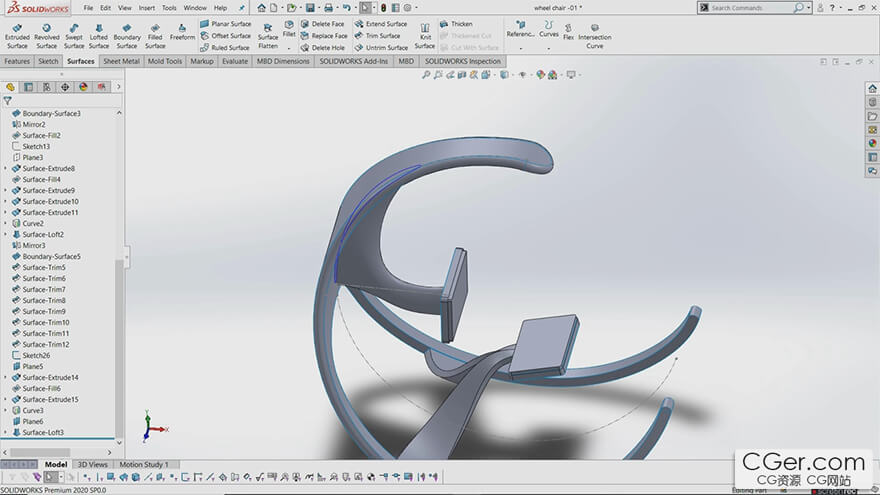The height and width of the screenshot is (495, 880).
Task: Open the Tools menu
Action: click(x=169, y=8)
